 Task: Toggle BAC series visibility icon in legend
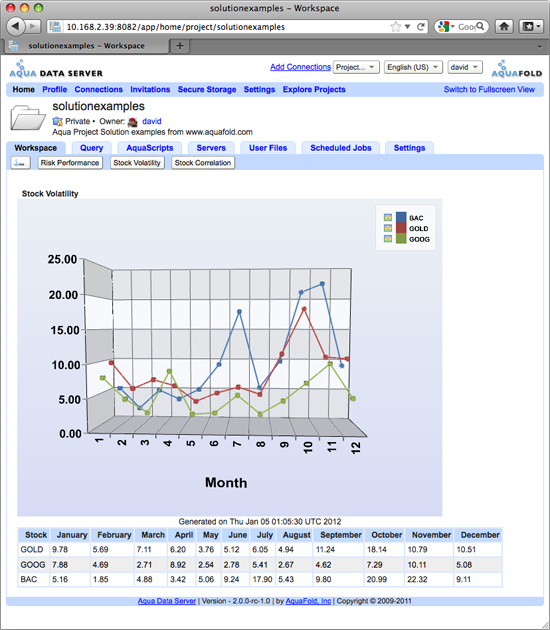coord(388,217)
